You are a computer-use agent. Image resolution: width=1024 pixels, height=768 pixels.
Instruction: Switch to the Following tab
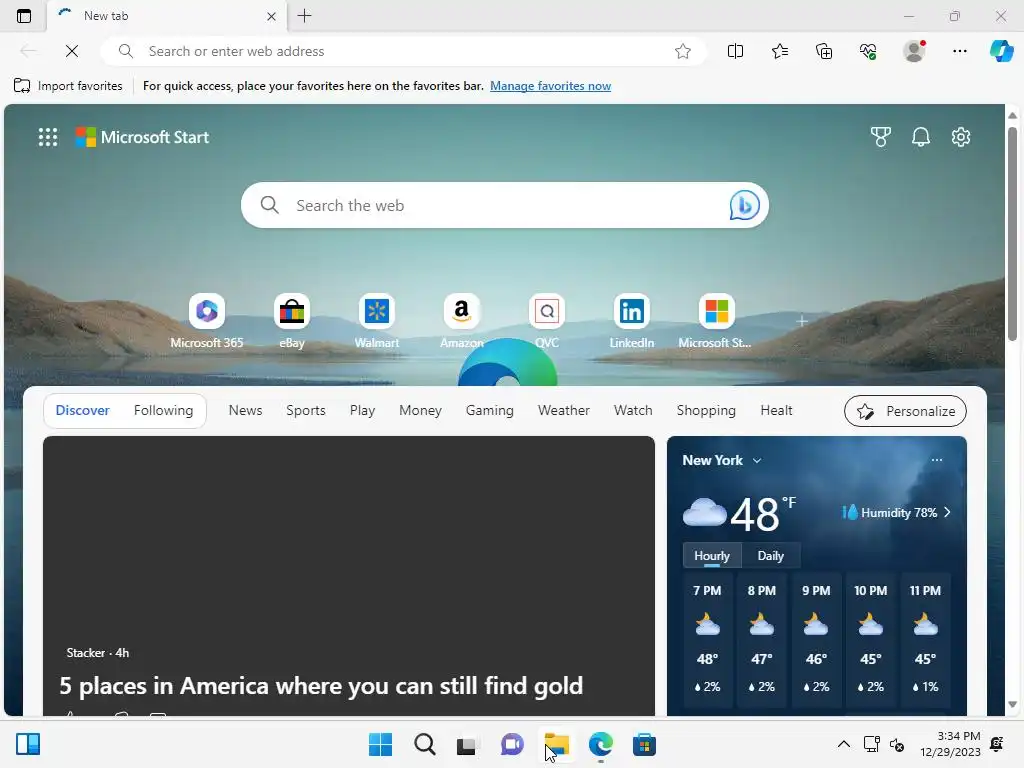163,410
